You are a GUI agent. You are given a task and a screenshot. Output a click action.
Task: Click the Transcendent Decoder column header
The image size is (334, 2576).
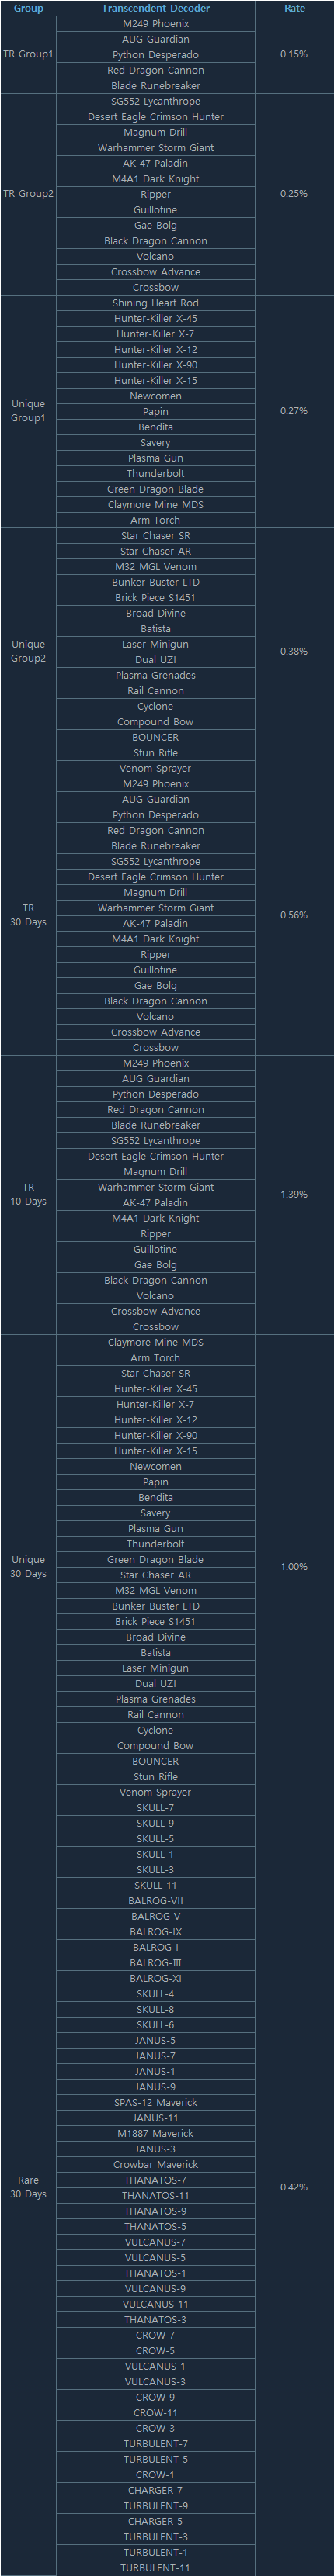coord(155,8)
